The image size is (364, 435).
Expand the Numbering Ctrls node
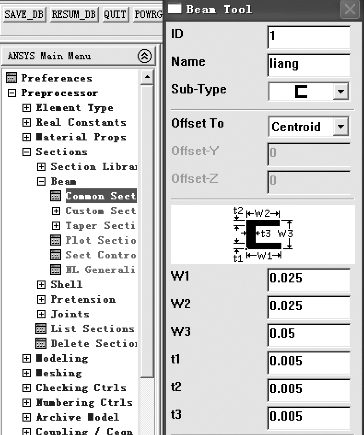click(27, 402)
